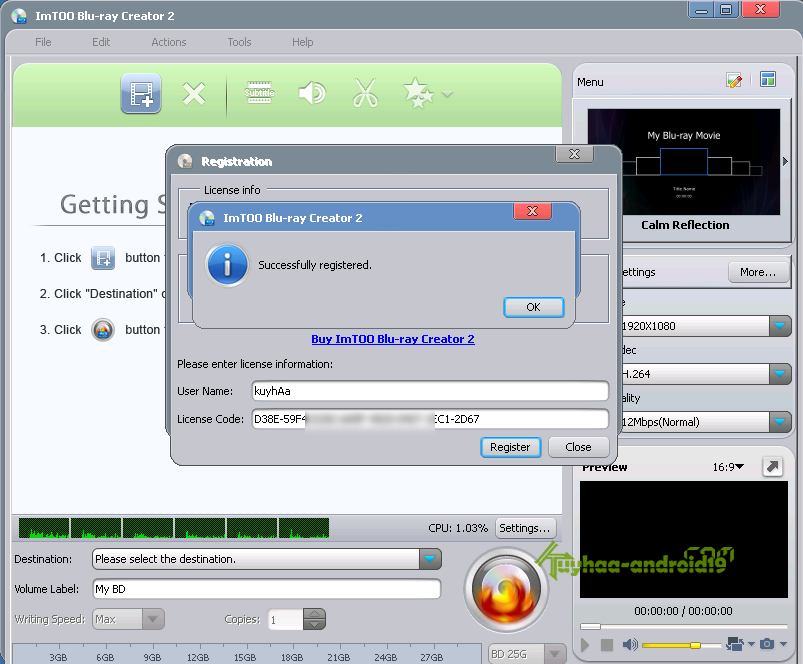The width and height of the screenshot is (803, 664).
Task: Open the Destination dropdown
Action: coord(430,559)
